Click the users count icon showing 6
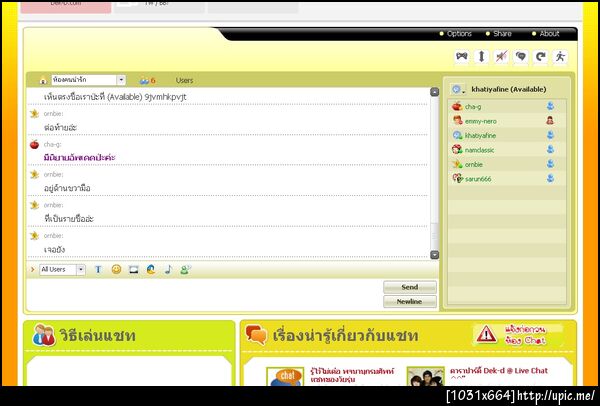The height and width of the screenshot is (406, 600). pos(148,80)
